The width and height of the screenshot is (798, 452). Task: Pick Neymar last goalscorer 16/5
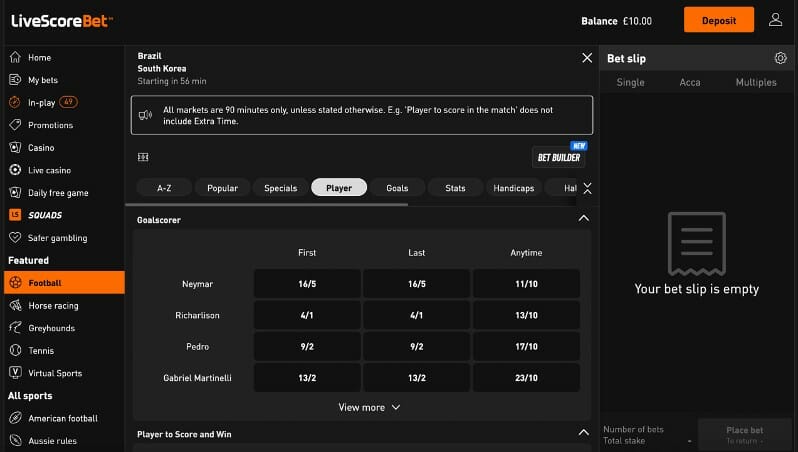416,284
